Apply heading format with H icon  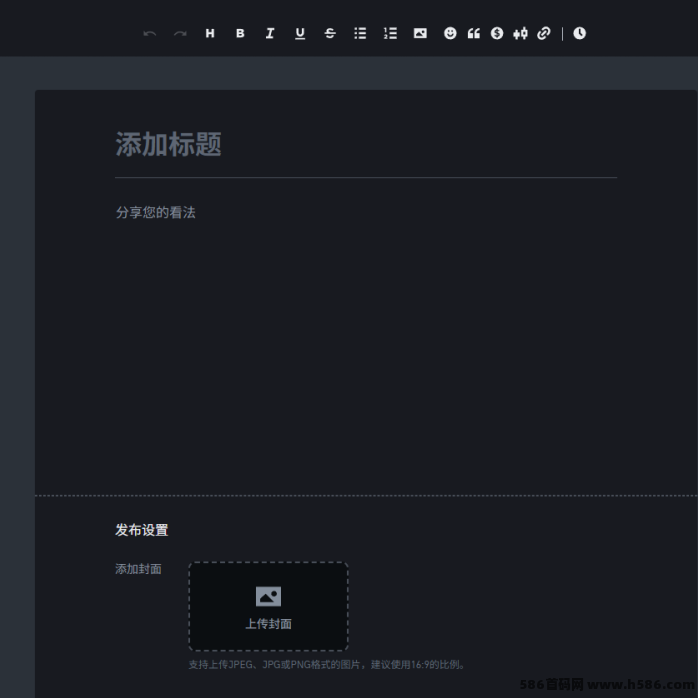pos(210,33)
